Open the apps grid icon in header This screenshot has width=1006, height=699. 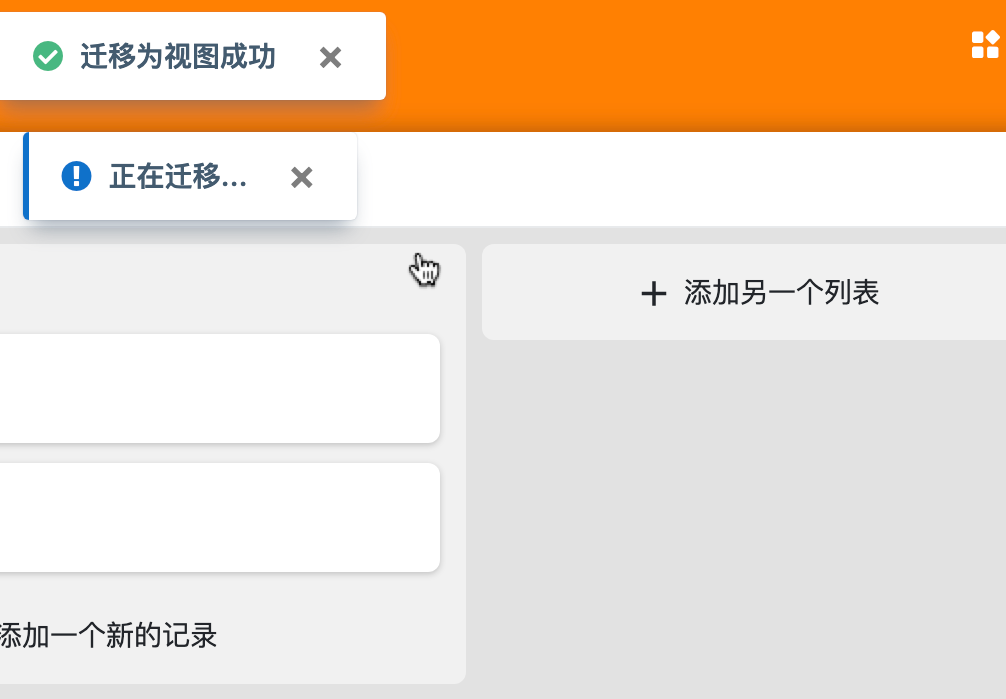coord(985,45)
